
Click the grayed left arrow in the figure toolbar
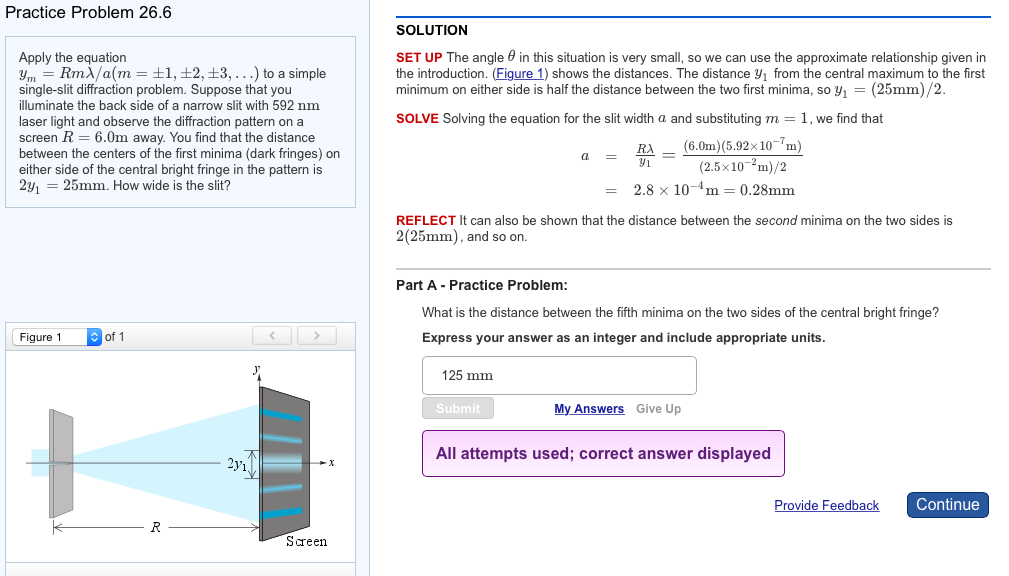271,336
